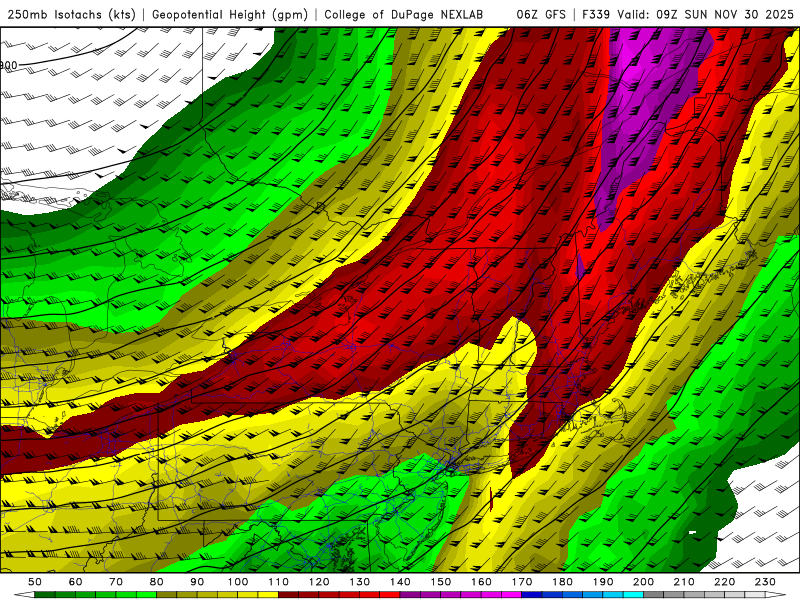Screen dimensions: 800x600
Task: Click the bright yellow swatch just before 110
Action: 268,595
